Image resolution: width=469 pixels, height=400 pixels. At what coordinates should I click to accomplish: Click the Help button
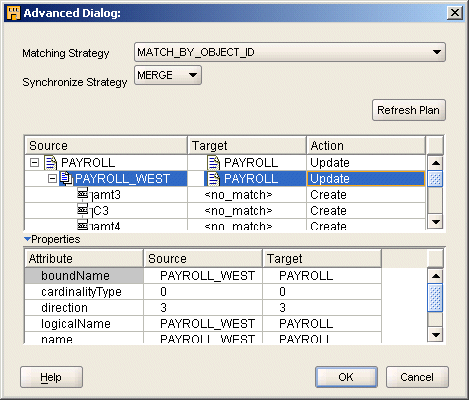[51, 377]
